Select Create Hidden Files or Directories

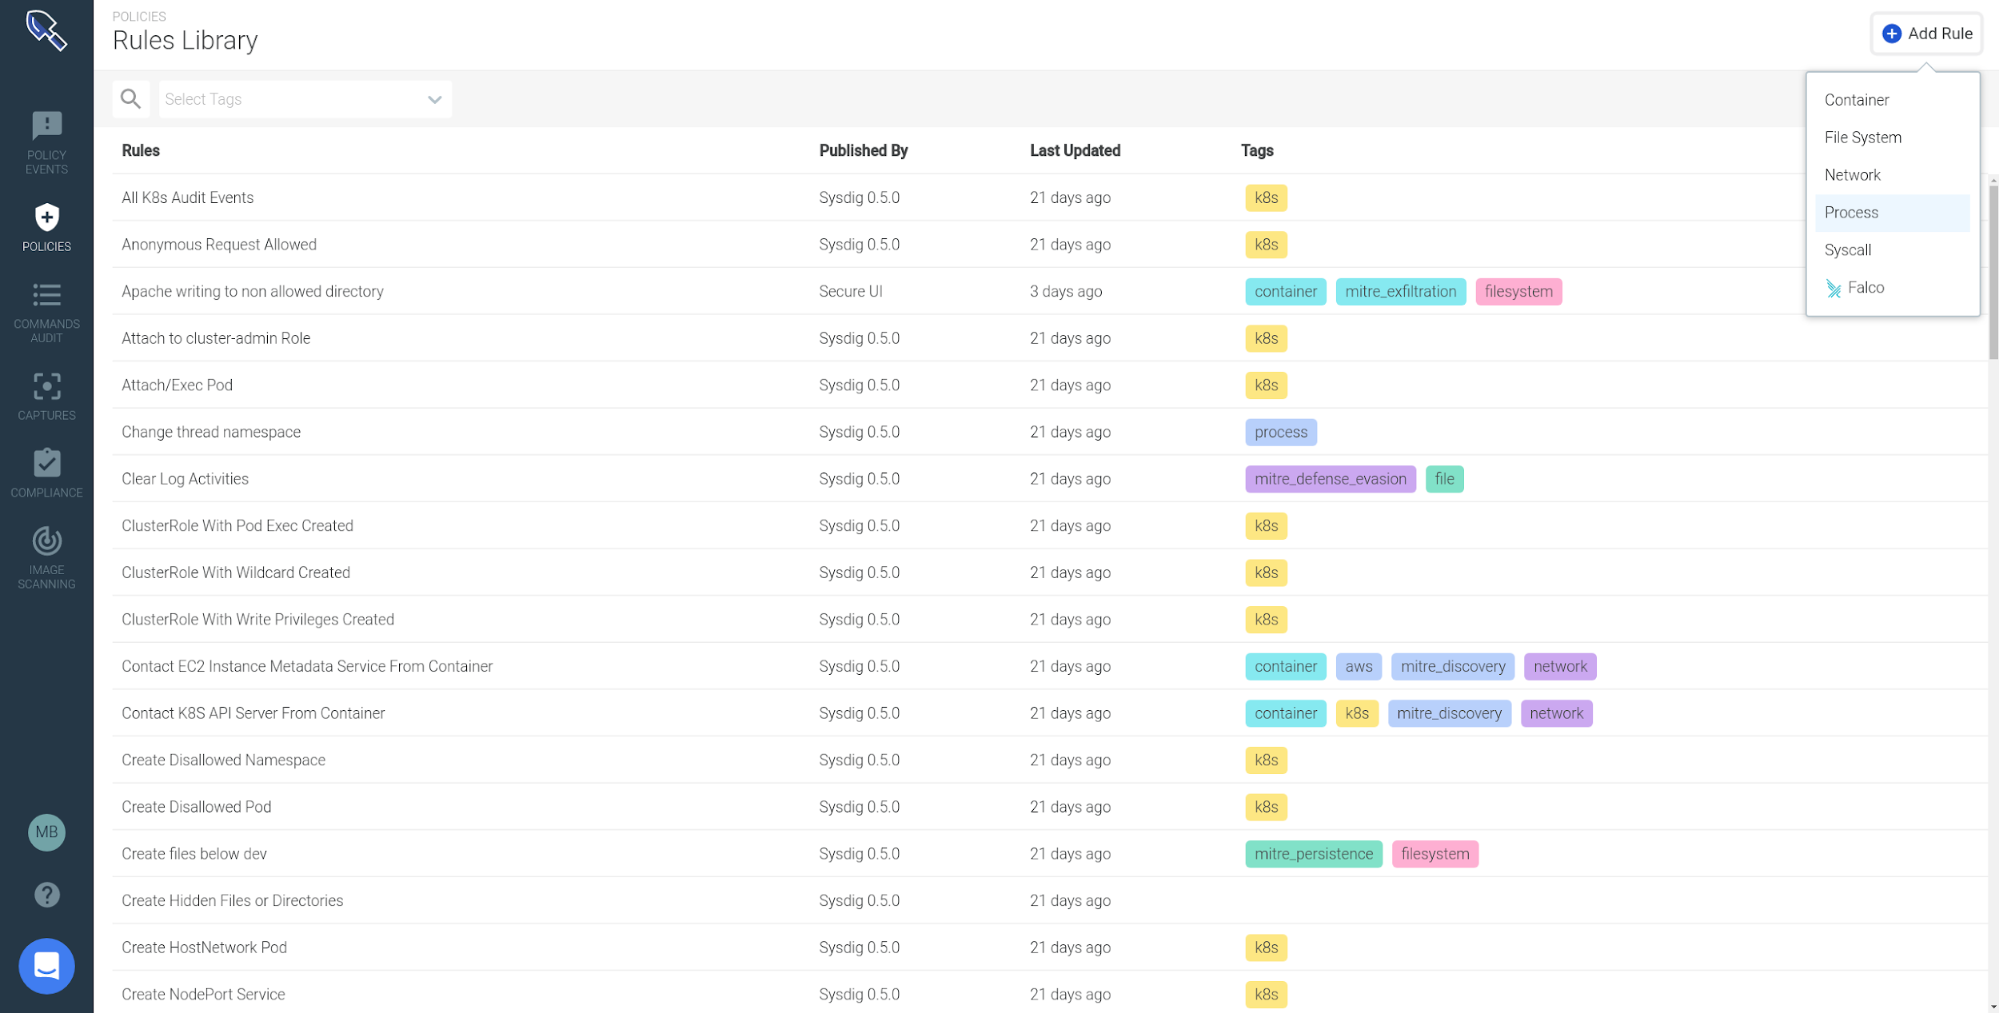pyautogui.click(x=1049, y=902)
